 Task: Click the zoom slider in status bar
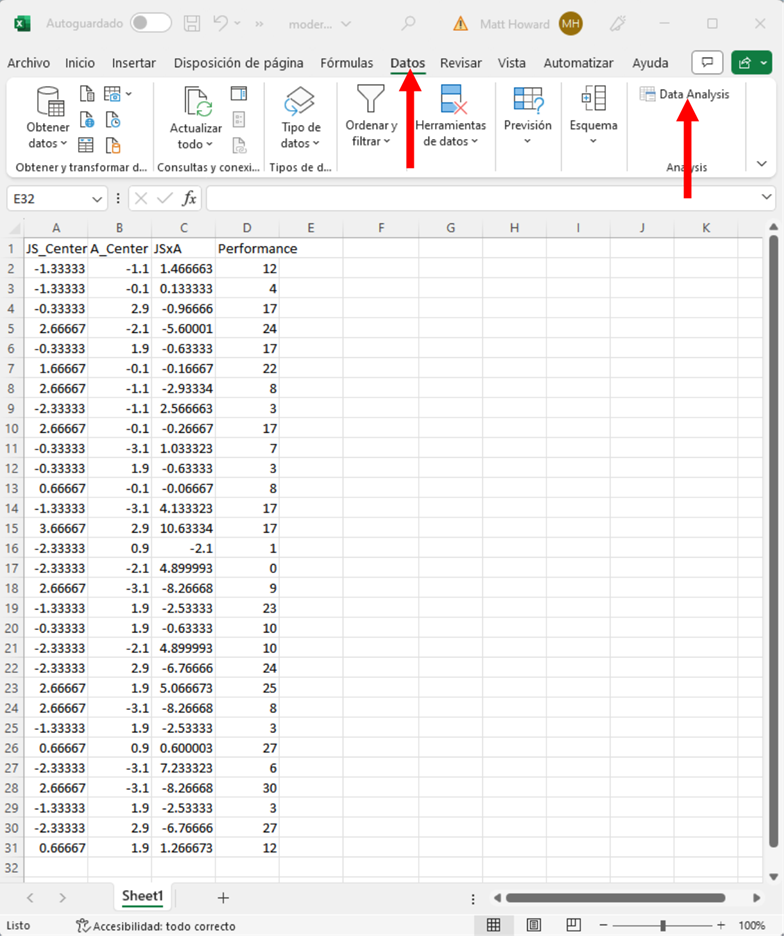coord(662,925)
